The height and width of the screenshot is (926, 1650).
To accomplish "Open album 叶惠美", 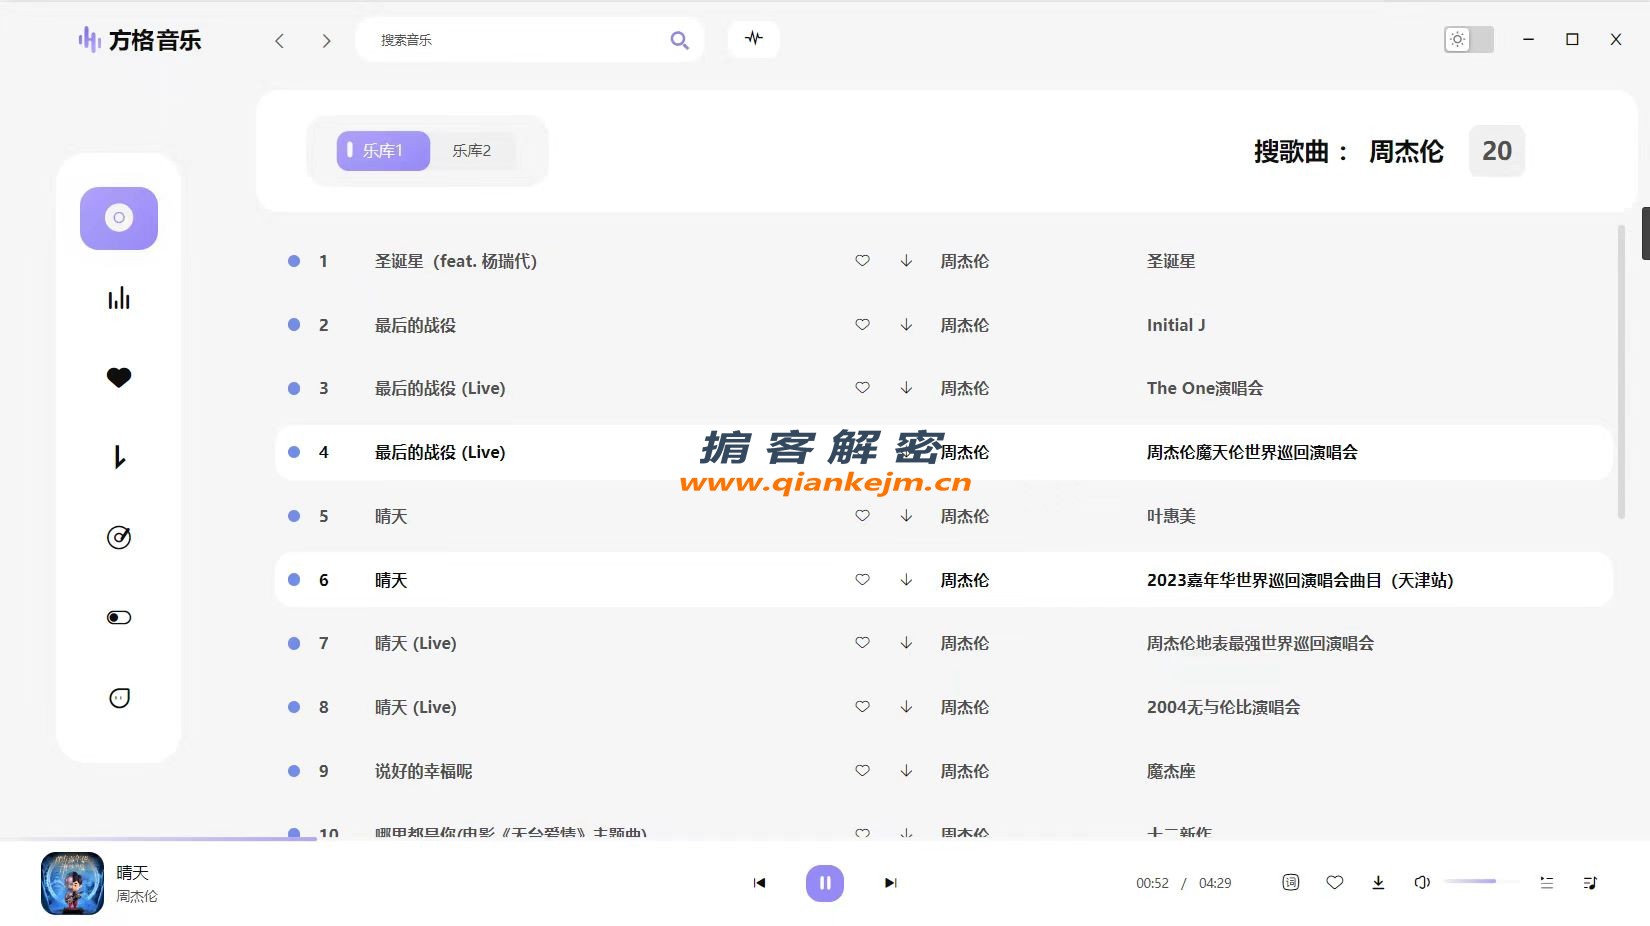I will (1171, 516).
